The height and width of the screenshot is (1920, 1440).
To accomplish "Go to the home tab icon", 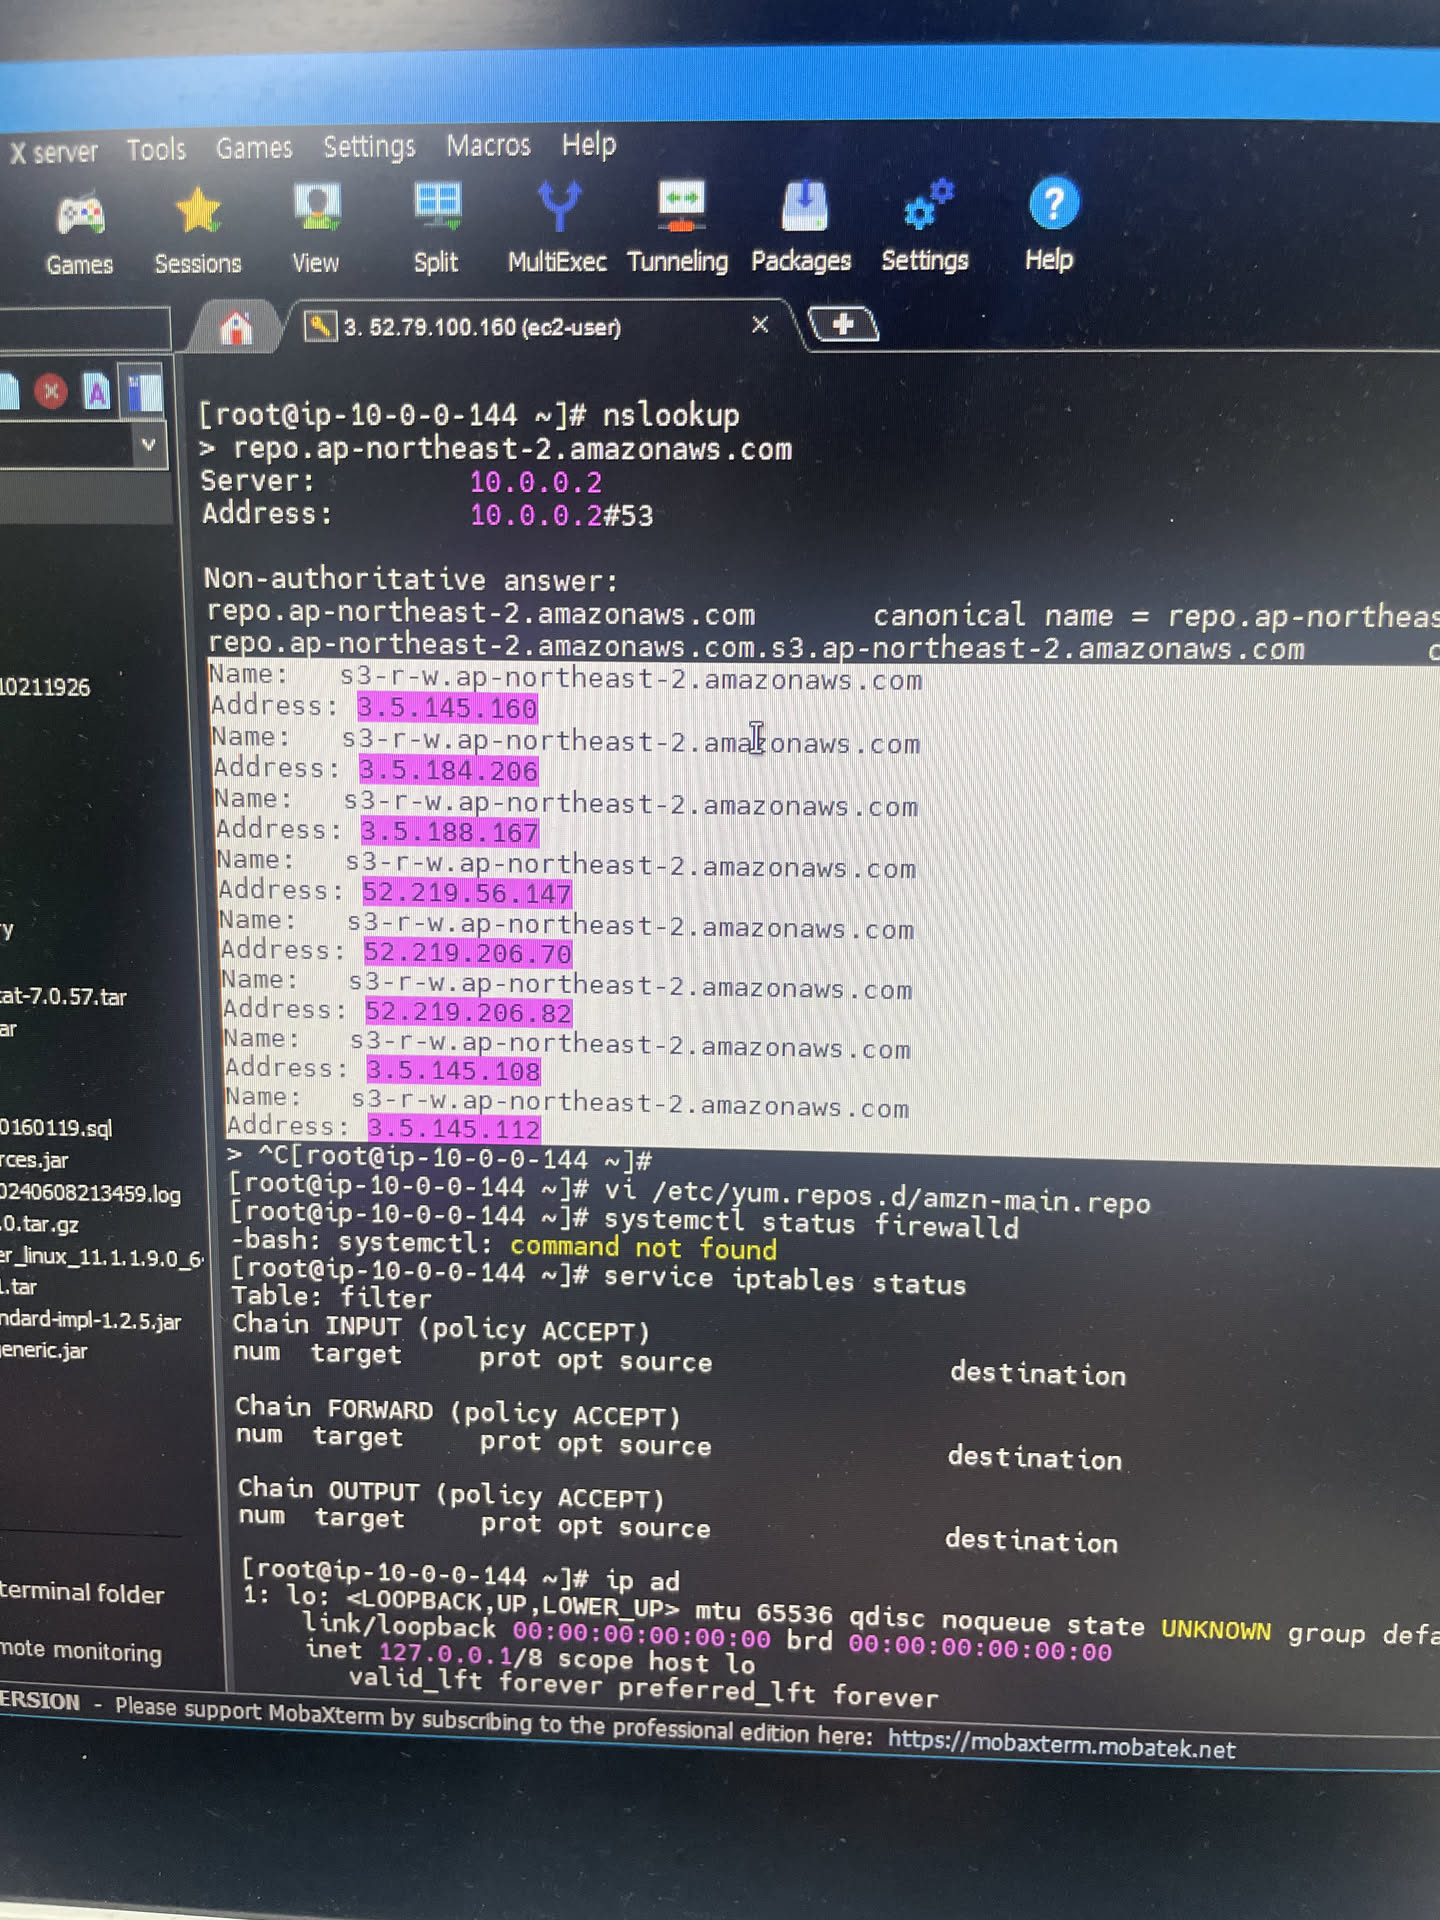I will (236, 328).
